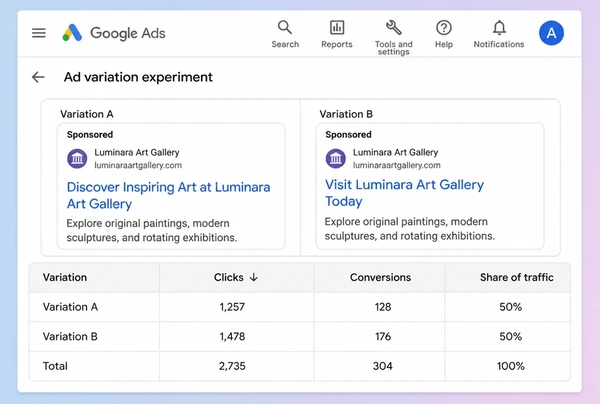Screen dimensions: 600x404
Task: Select the Variation A table row label
Action: (70, 307)
